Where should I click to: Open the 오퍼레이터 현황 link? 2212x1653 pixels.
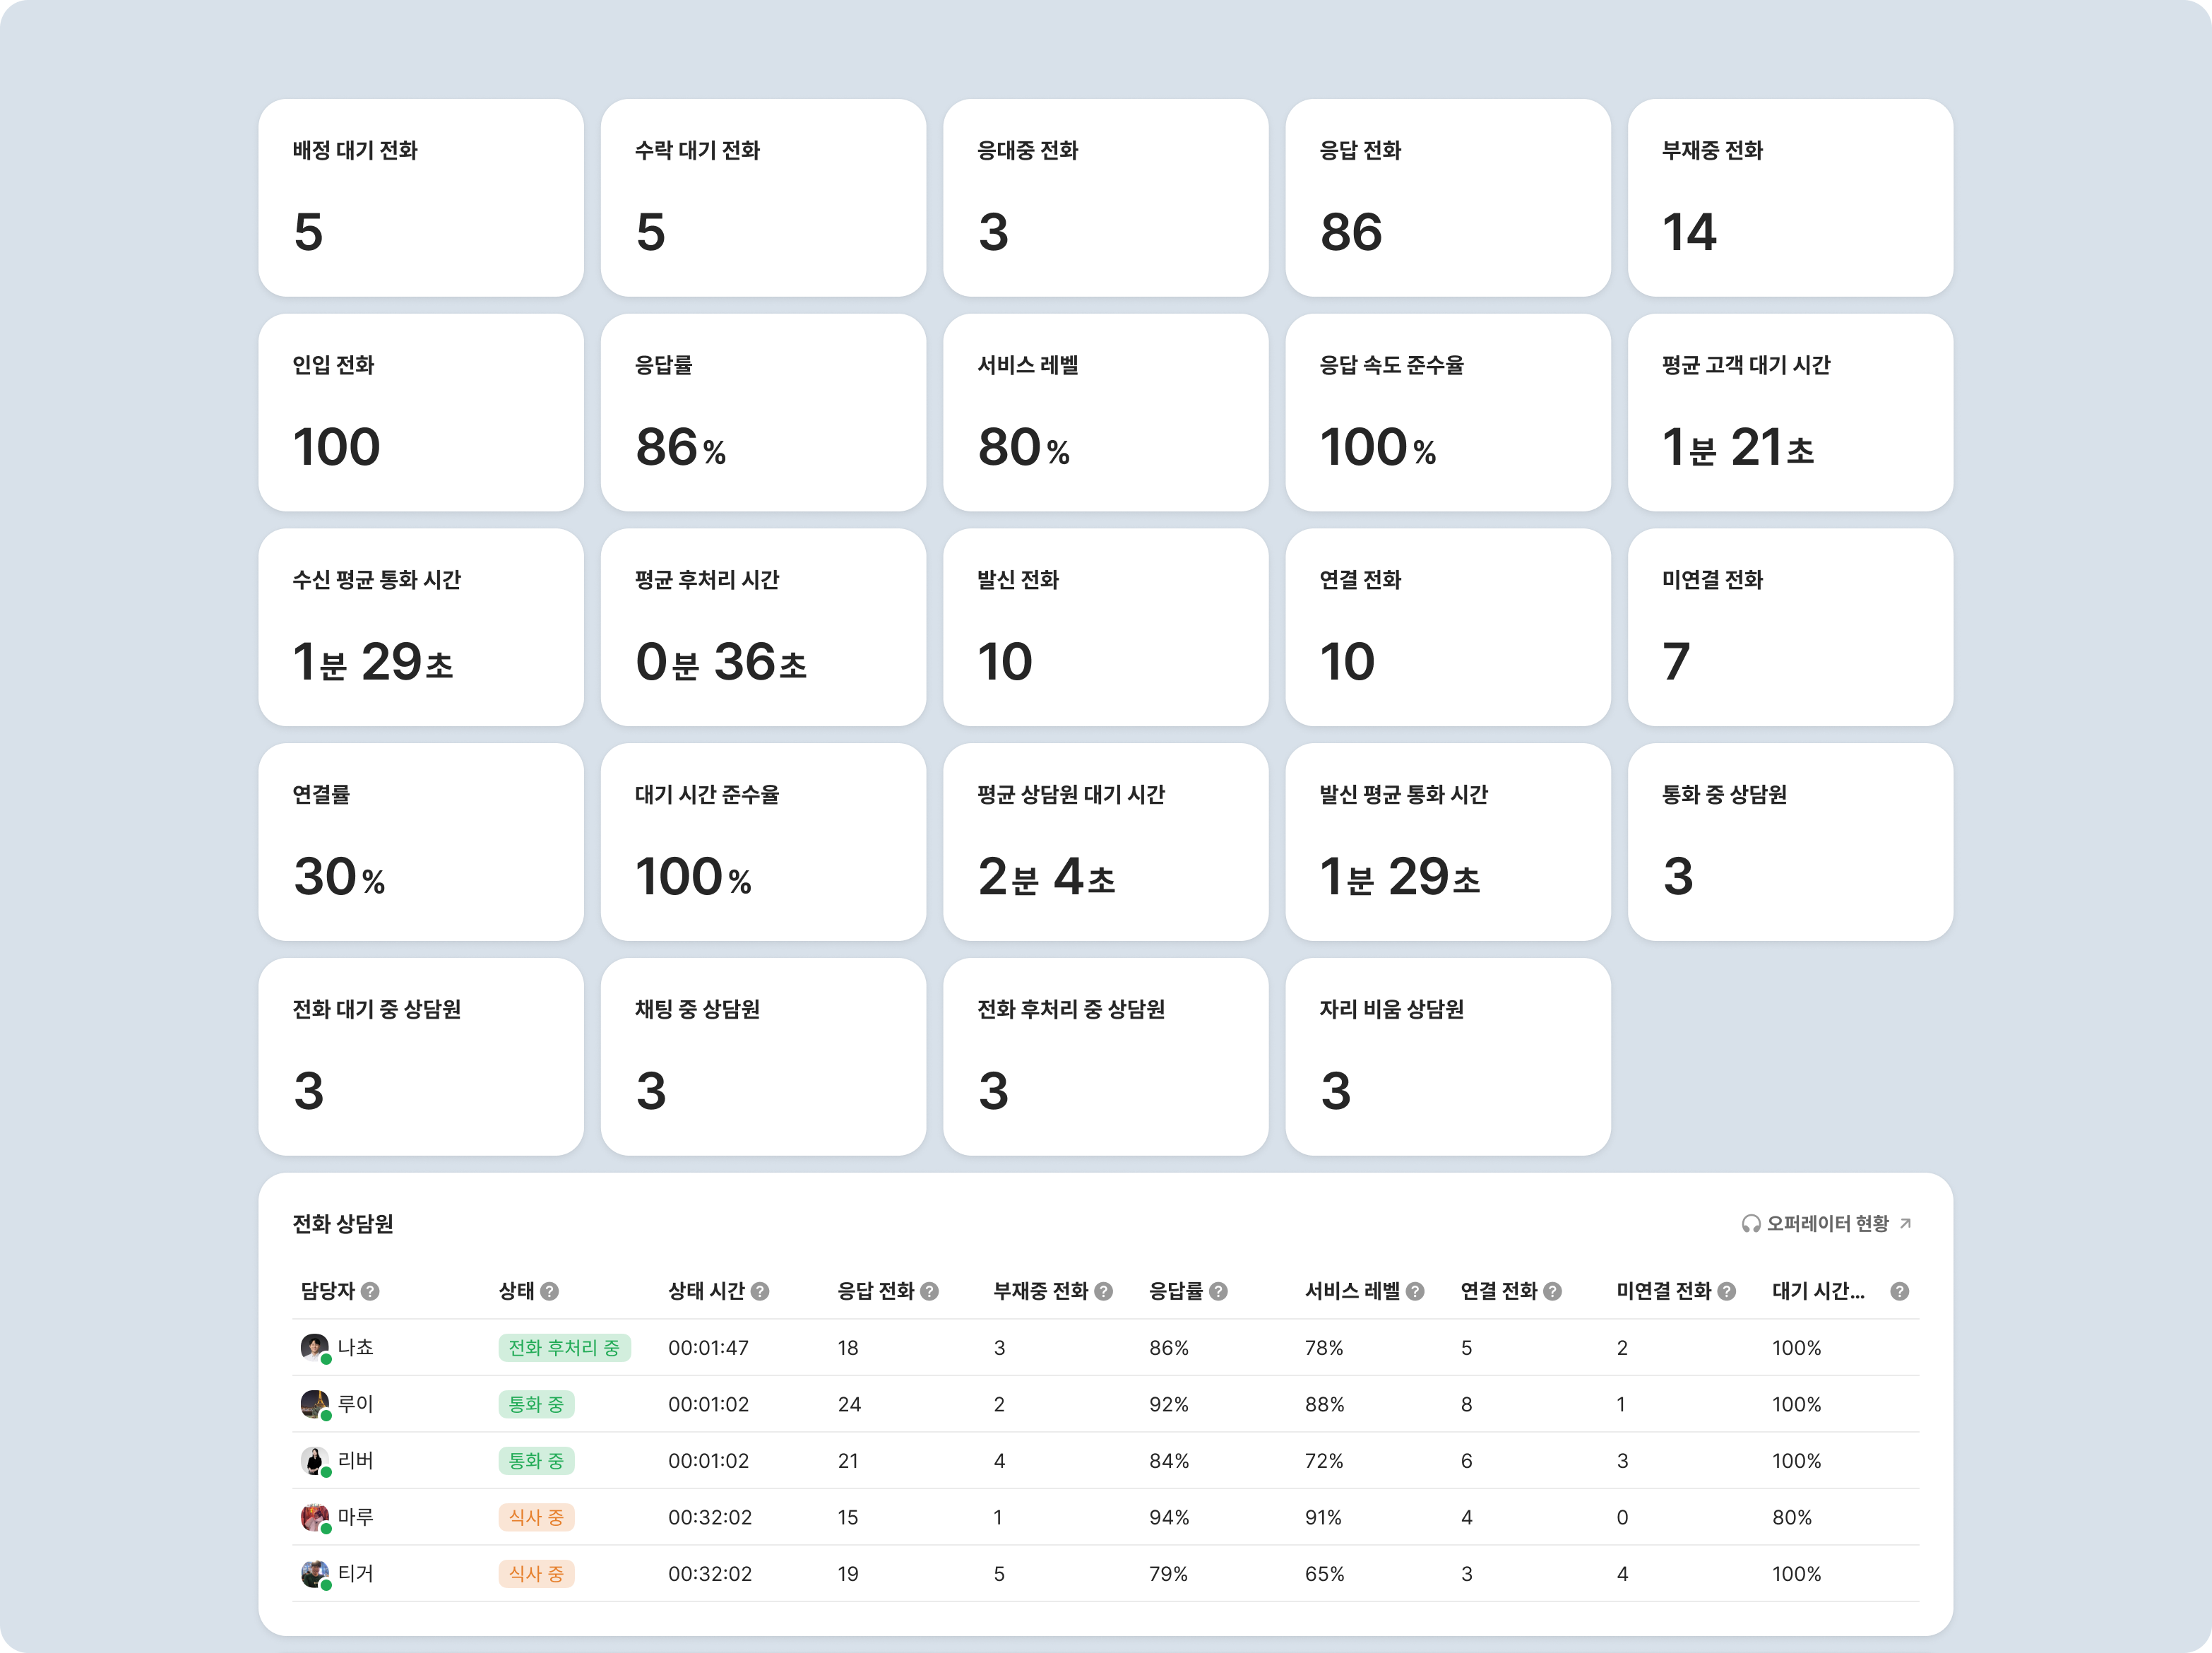1827,1223
